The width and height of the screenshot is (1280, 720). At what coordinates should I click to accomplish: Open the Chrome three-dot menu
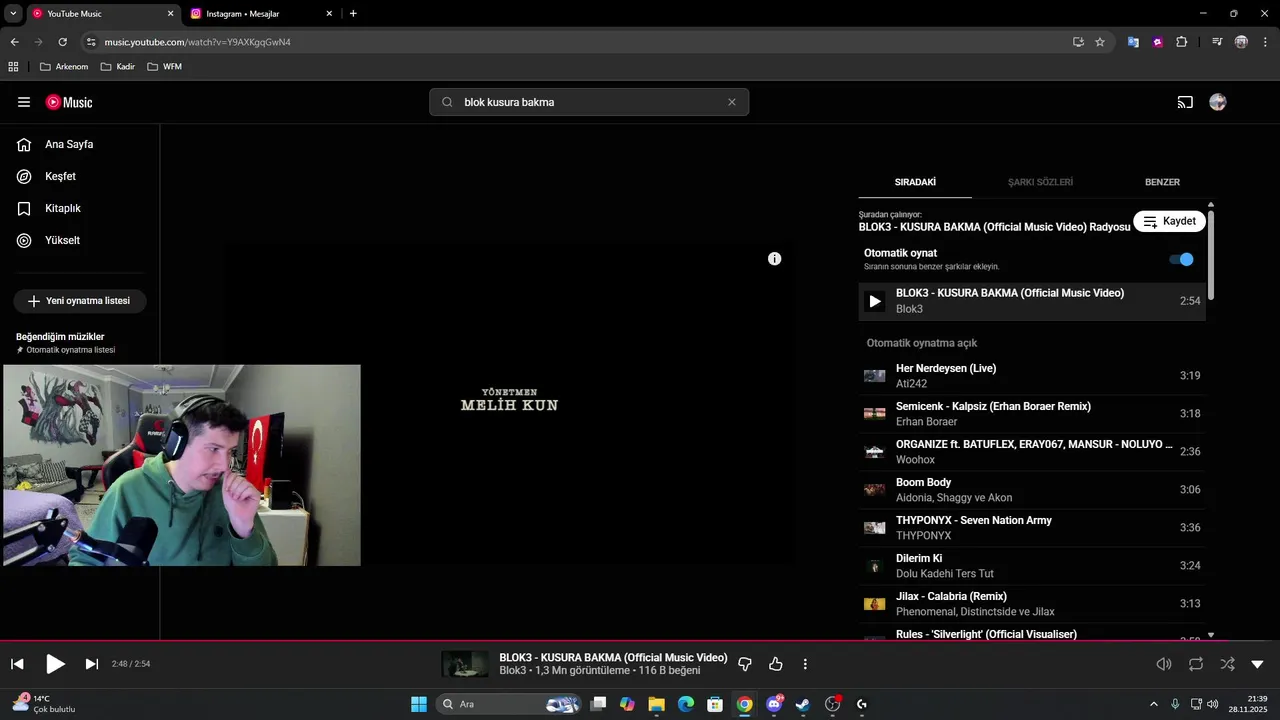[x=1266, y=42]
